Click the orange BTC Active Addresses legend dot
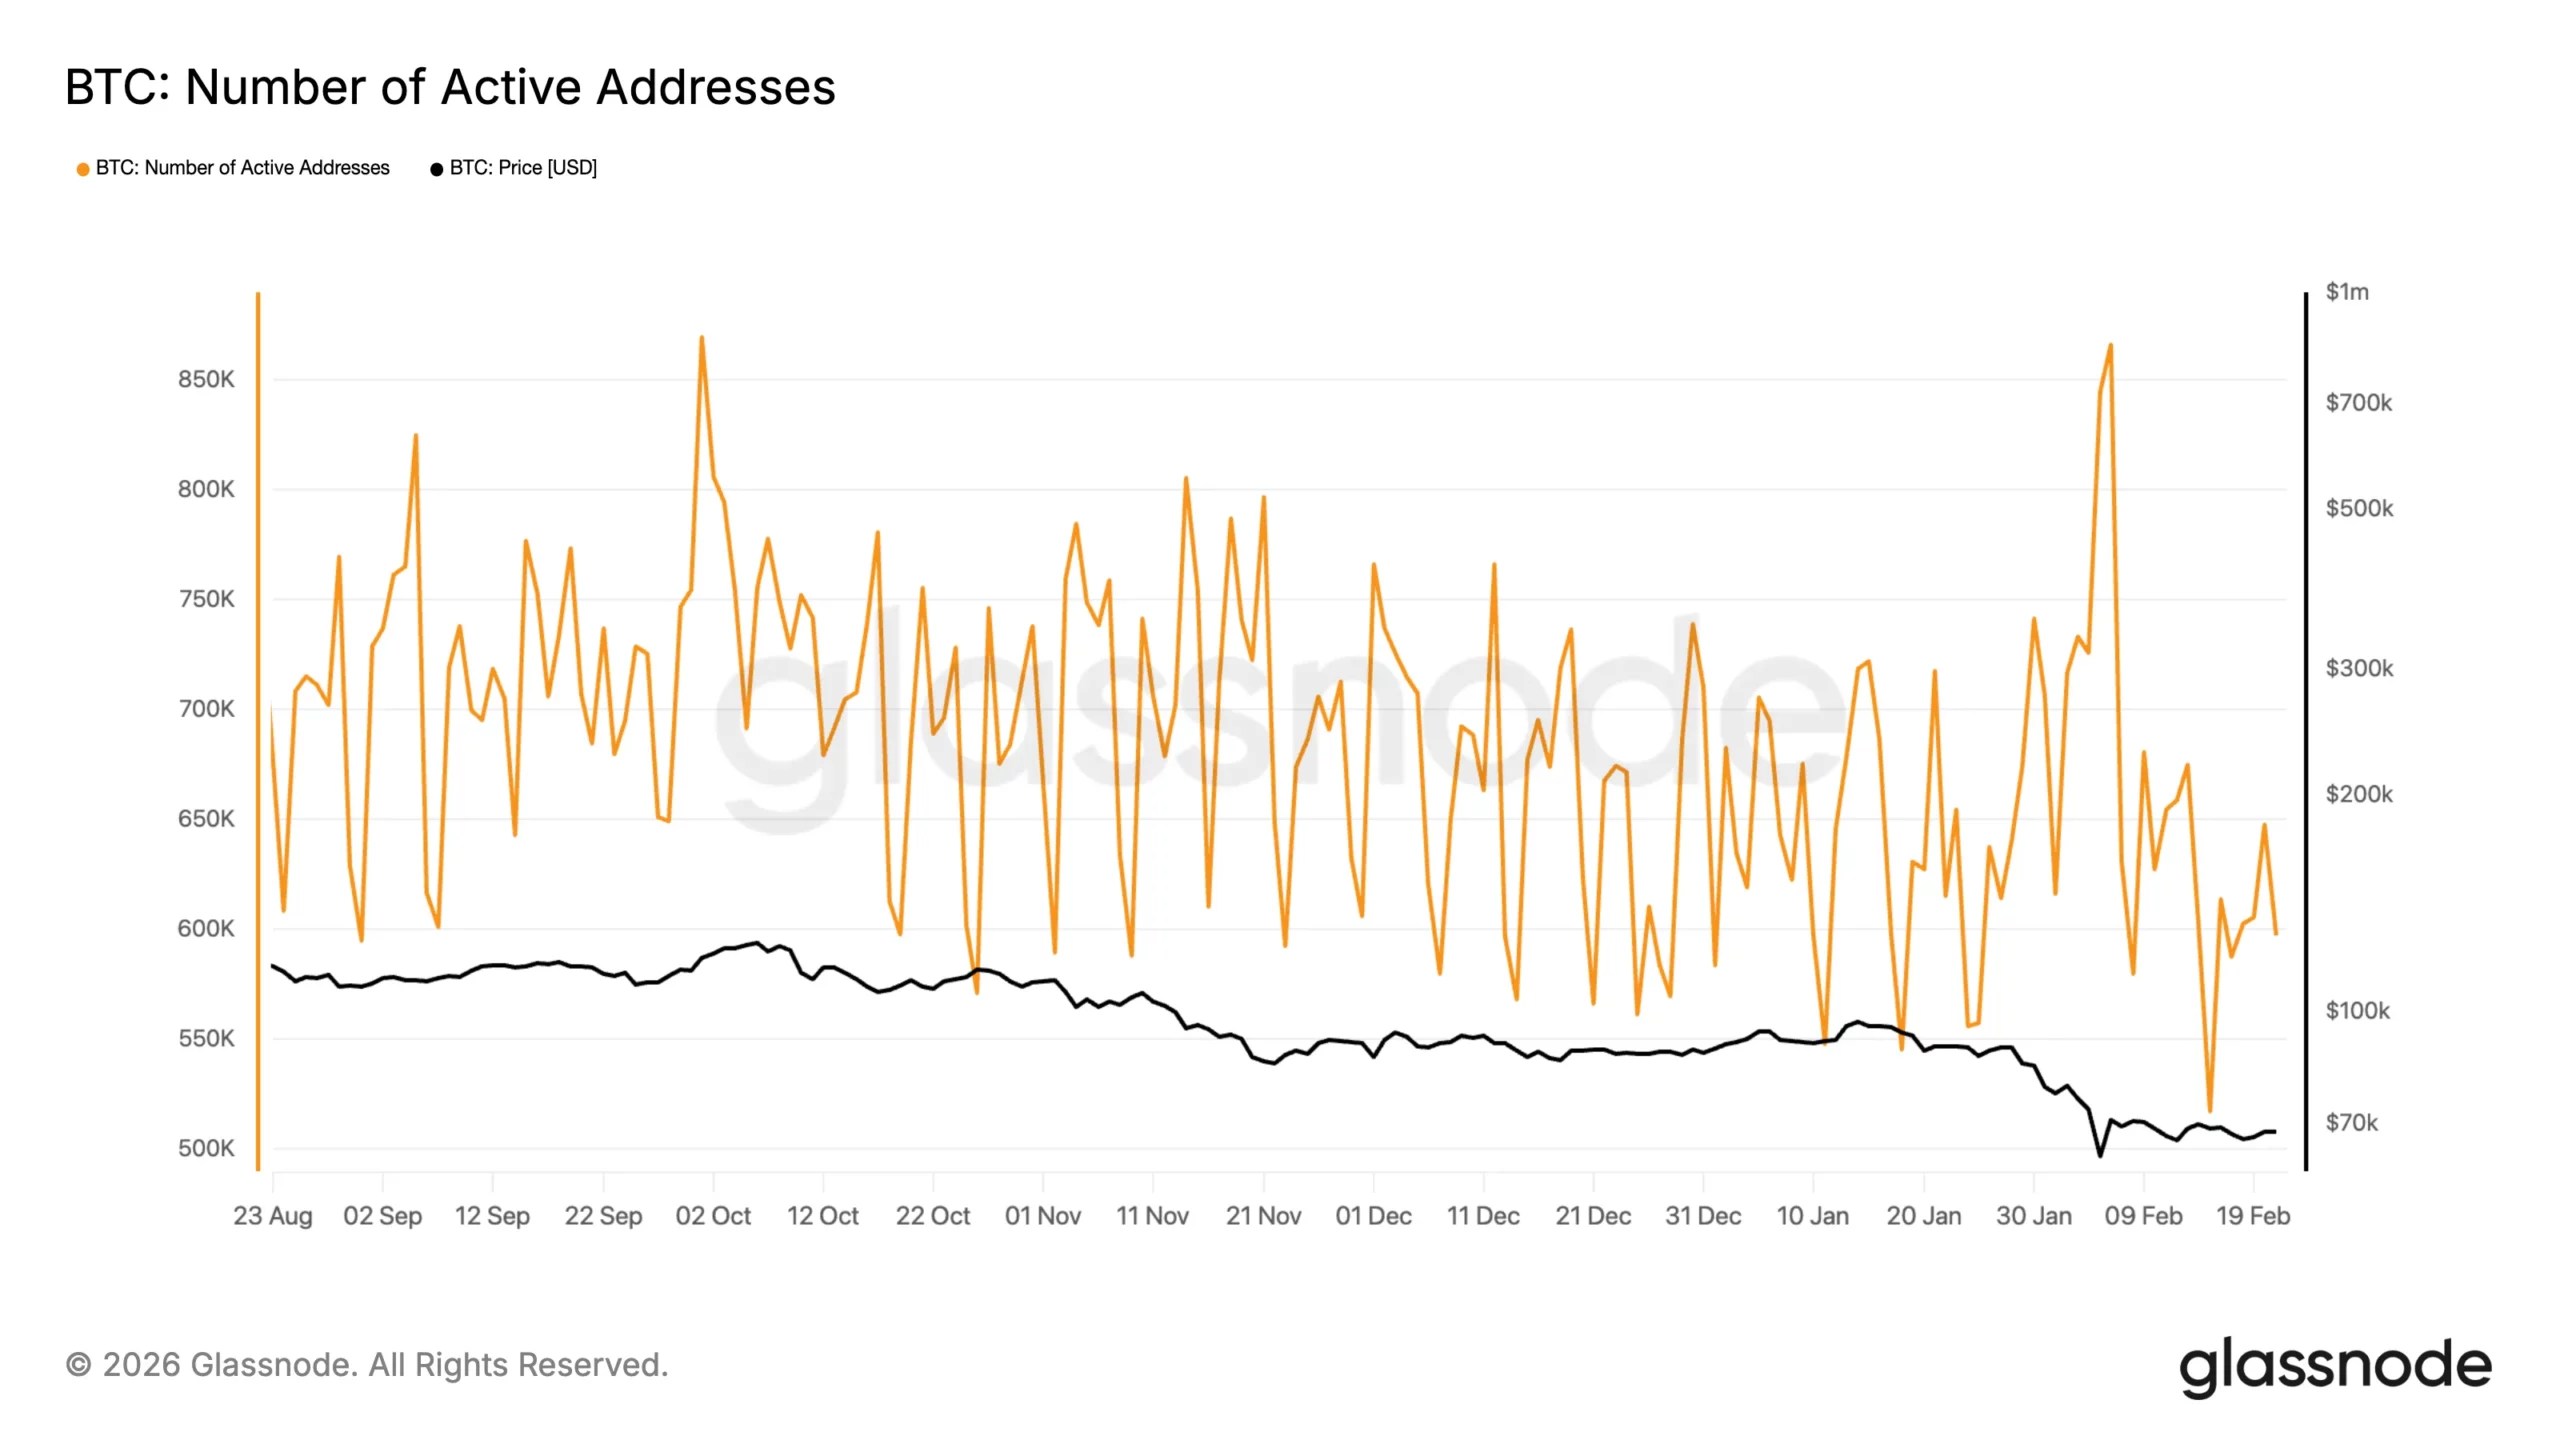 pos(81,168)
